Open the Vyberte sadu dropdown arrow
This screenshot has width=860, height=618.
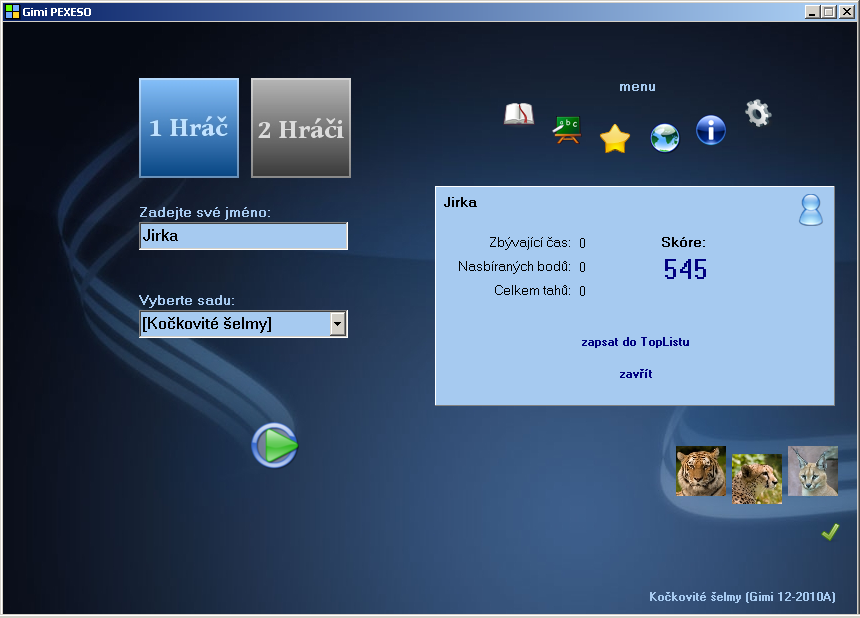click(x=338, y=324)
